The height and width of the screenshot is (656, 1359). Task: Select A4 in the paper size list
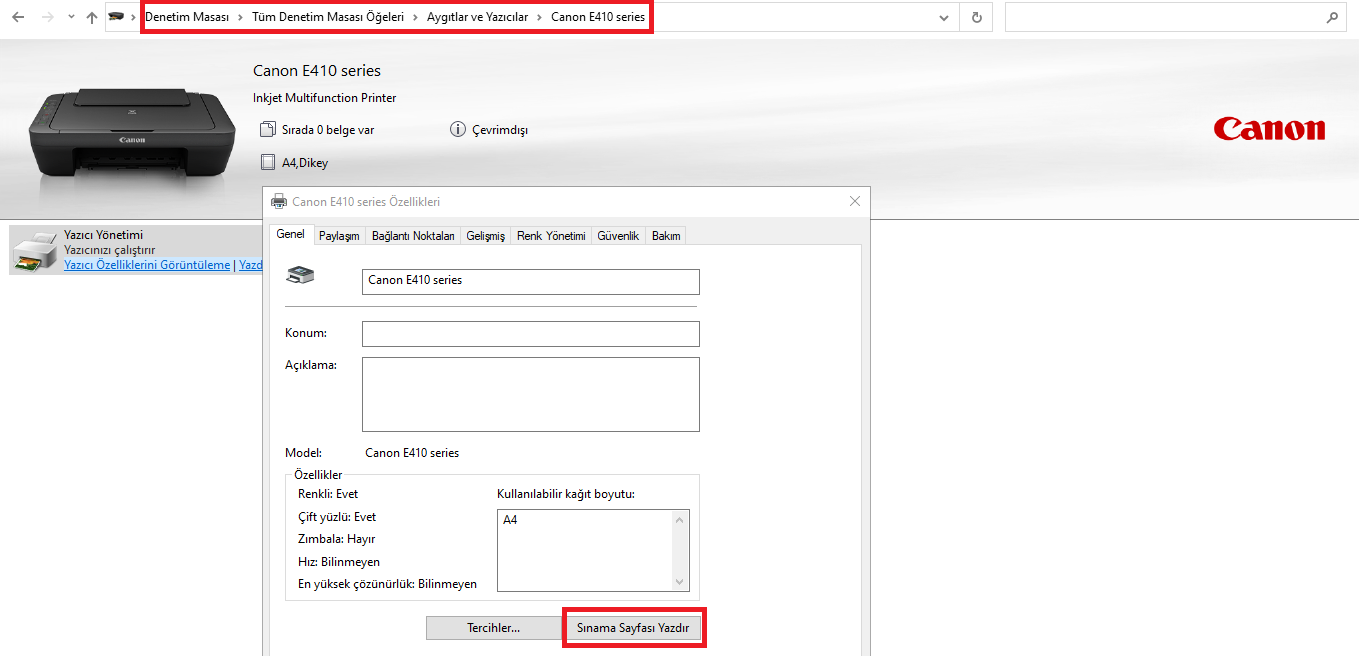tap(510, 520)
